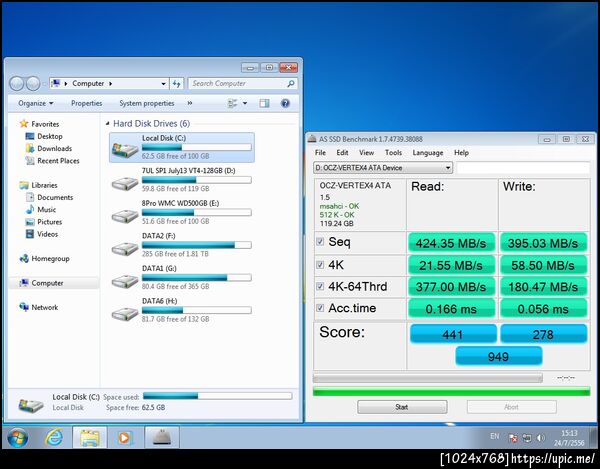Show the preview pane icon
600x469 pixels.
[264, 103]
